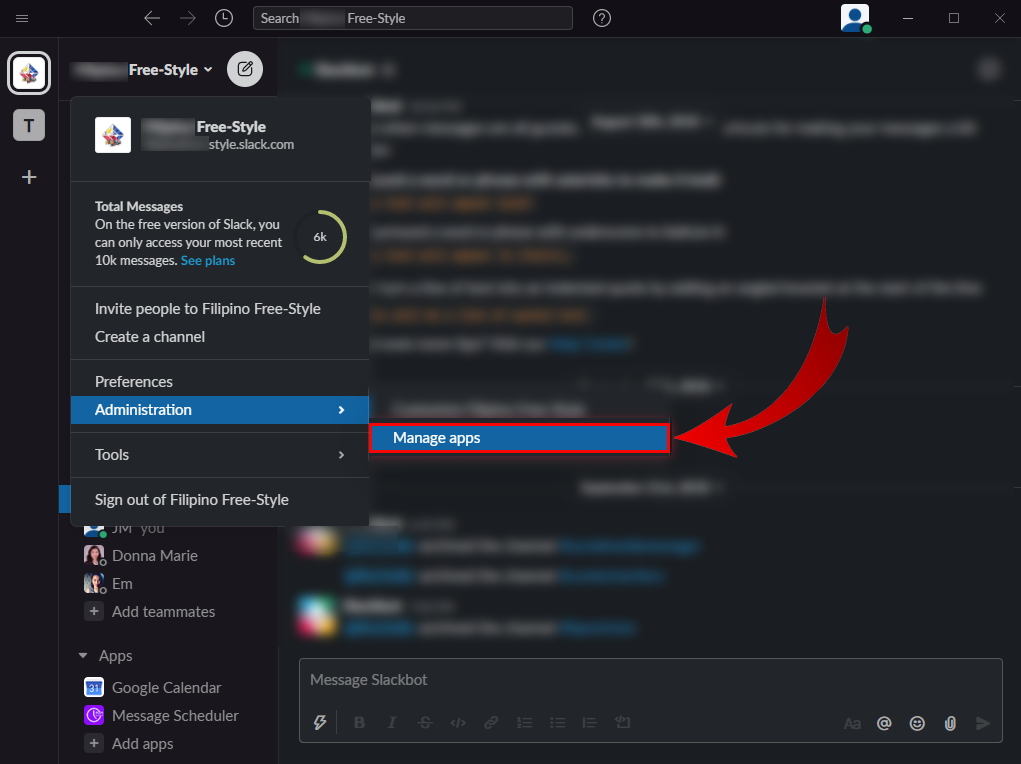Image resolution: width=1021 pixels, height=764 pixels.
Task: Maximize the Slack window
Action: click(954, 18)
